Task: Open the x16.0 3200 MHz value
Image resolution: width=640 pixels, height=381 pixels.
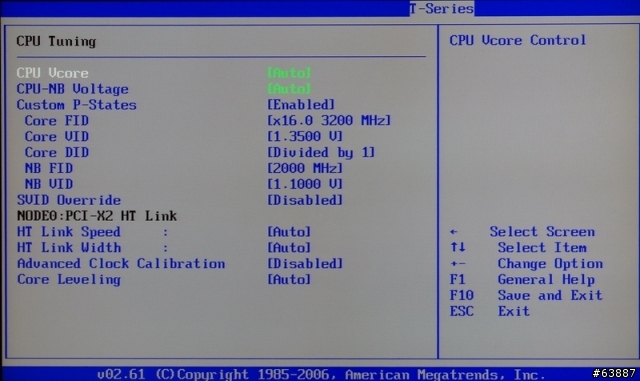Action: coord(329,121)
